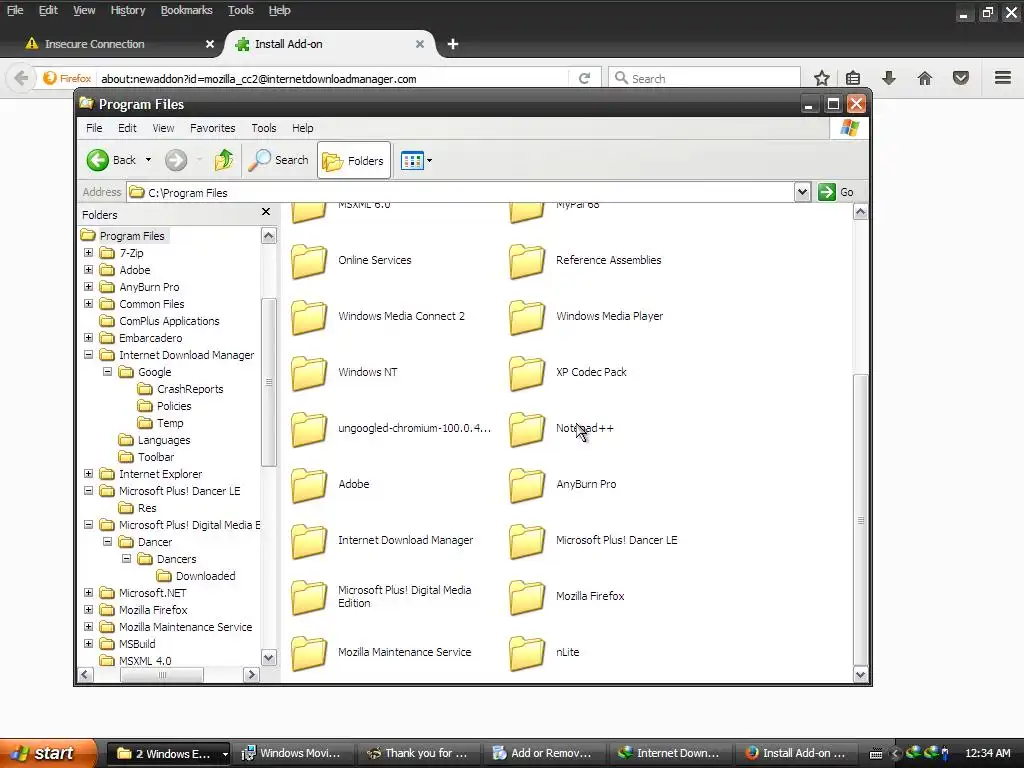Close the Folders side pane

click(266, 212)
